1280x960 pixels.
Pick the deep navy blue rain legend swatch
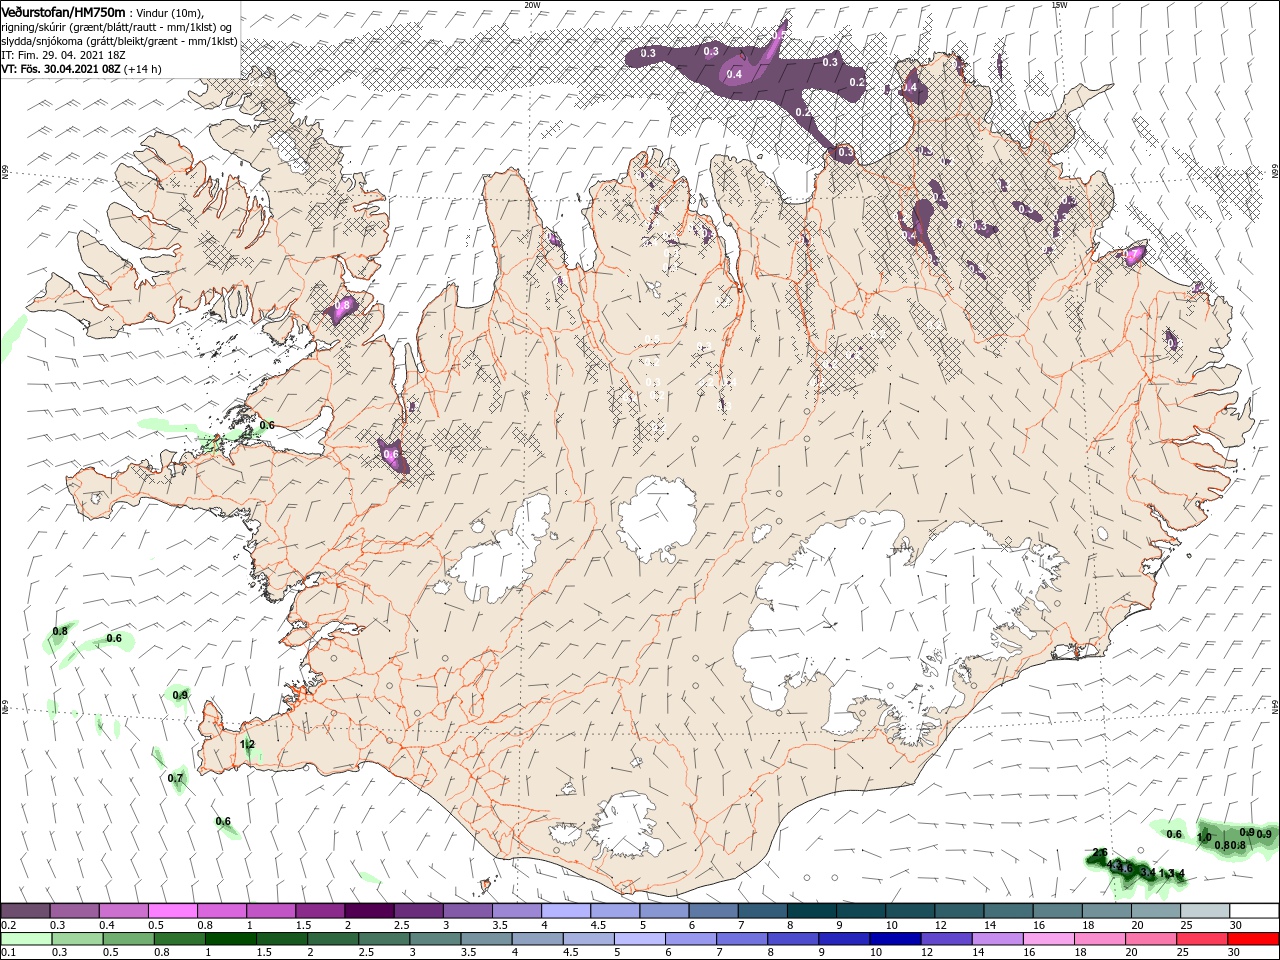(895, 939)
